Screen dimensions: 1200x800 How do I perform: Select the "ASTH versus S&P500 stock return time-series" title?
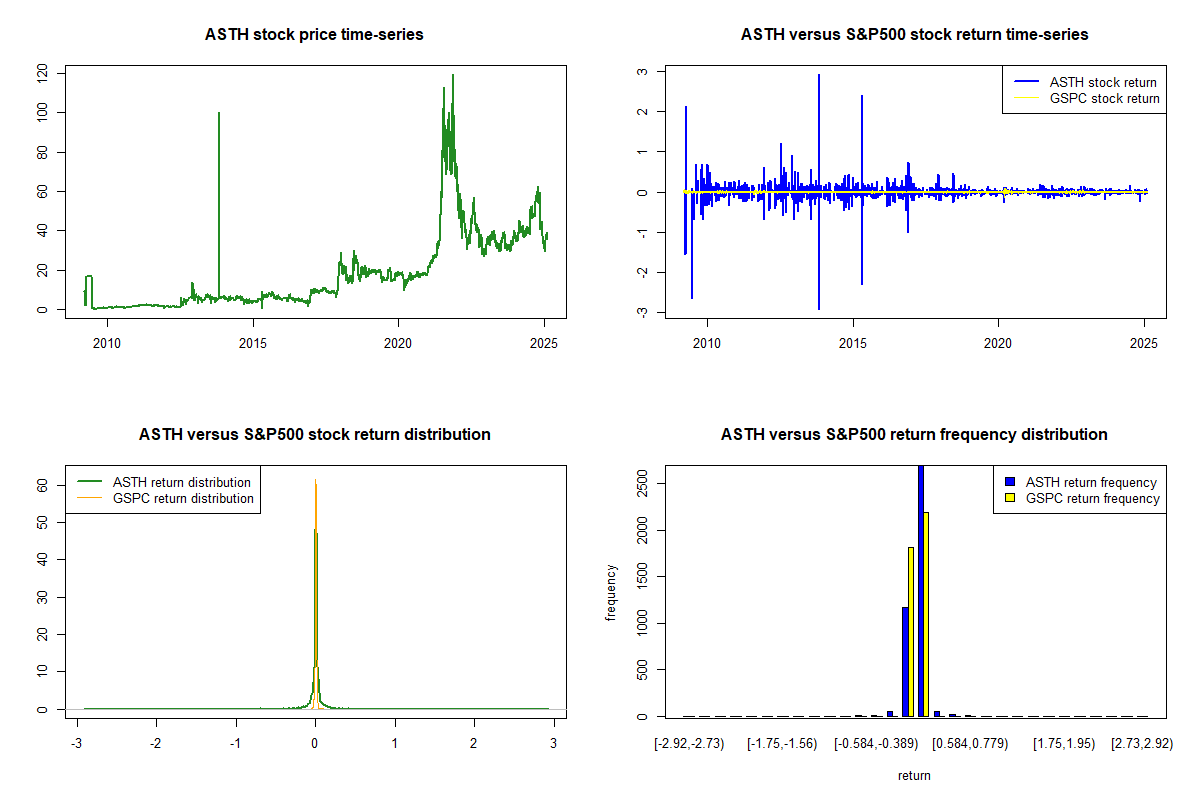click(914, 35)
